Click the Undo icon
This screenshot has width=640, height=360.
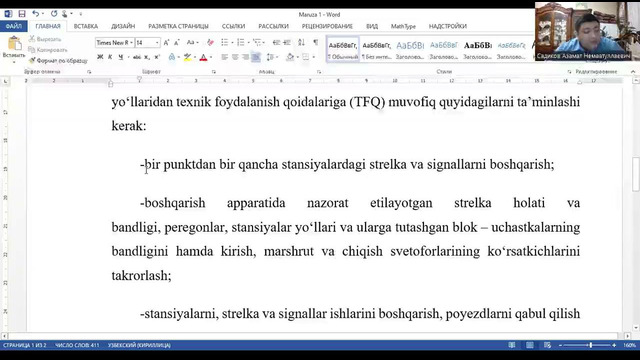point(36,14)
